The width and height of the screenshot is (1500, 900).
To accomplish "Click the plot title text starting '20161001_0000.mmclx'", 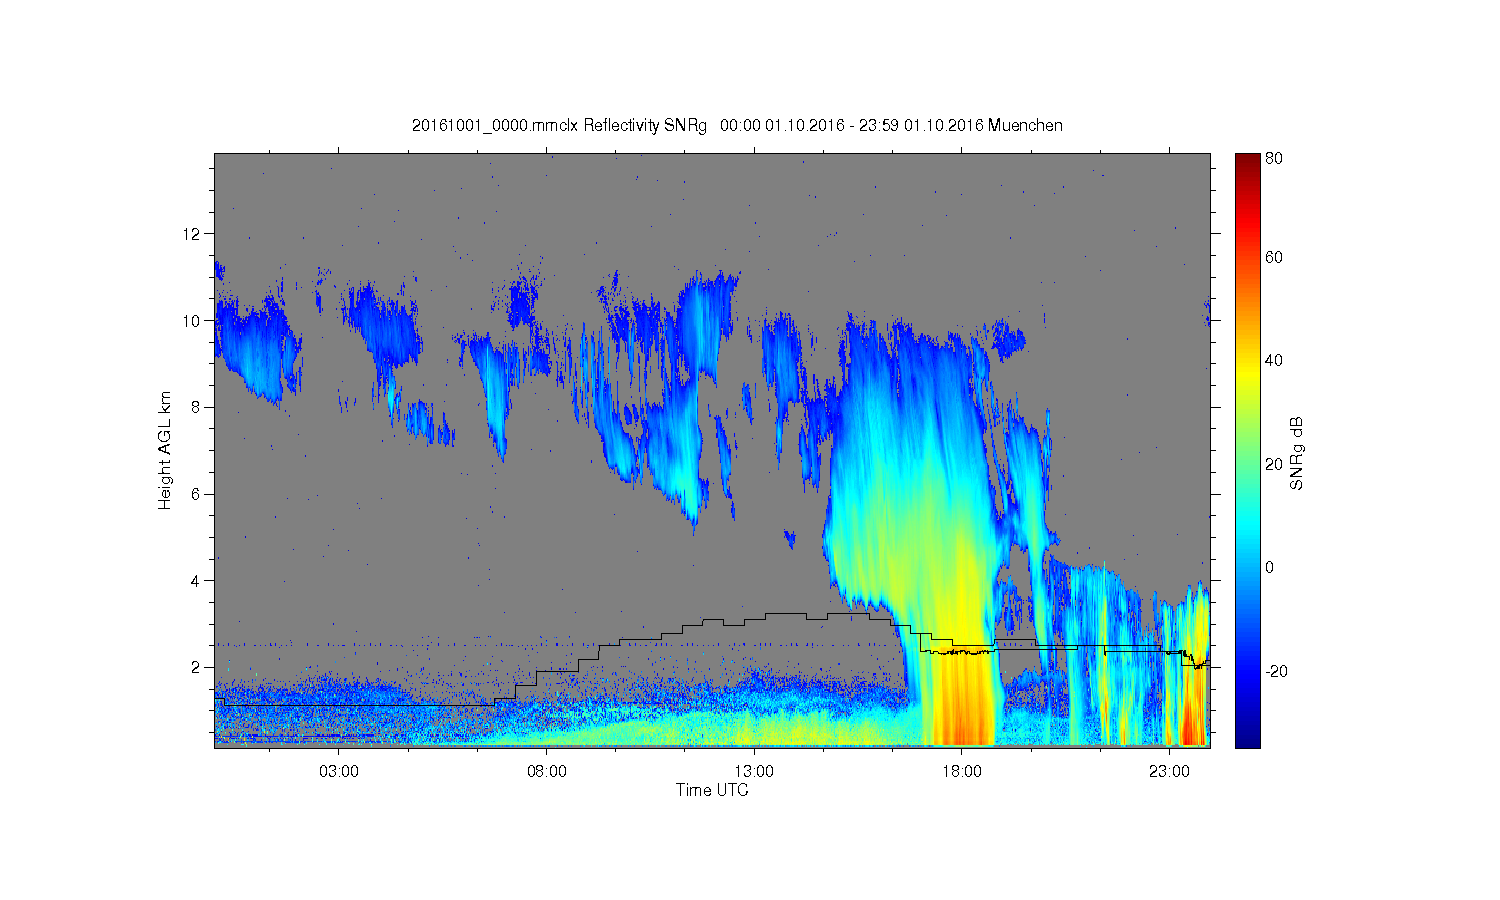I will tap(737, 126).
